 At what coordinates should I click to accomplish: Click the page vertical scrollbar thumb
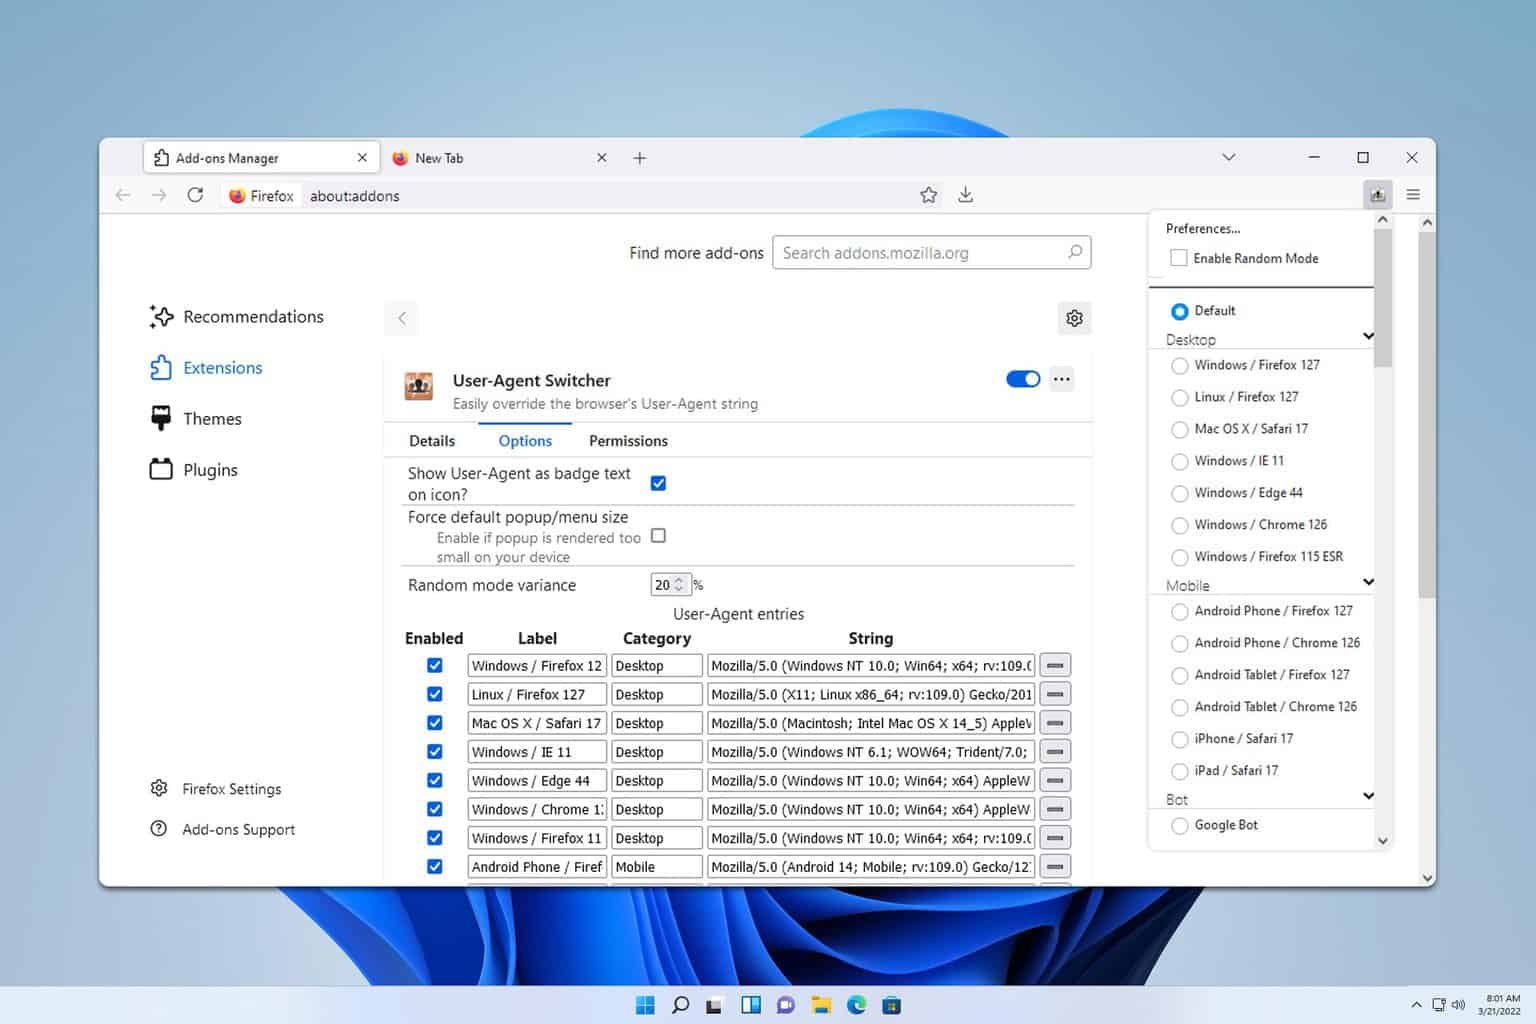coord(1427,414)
